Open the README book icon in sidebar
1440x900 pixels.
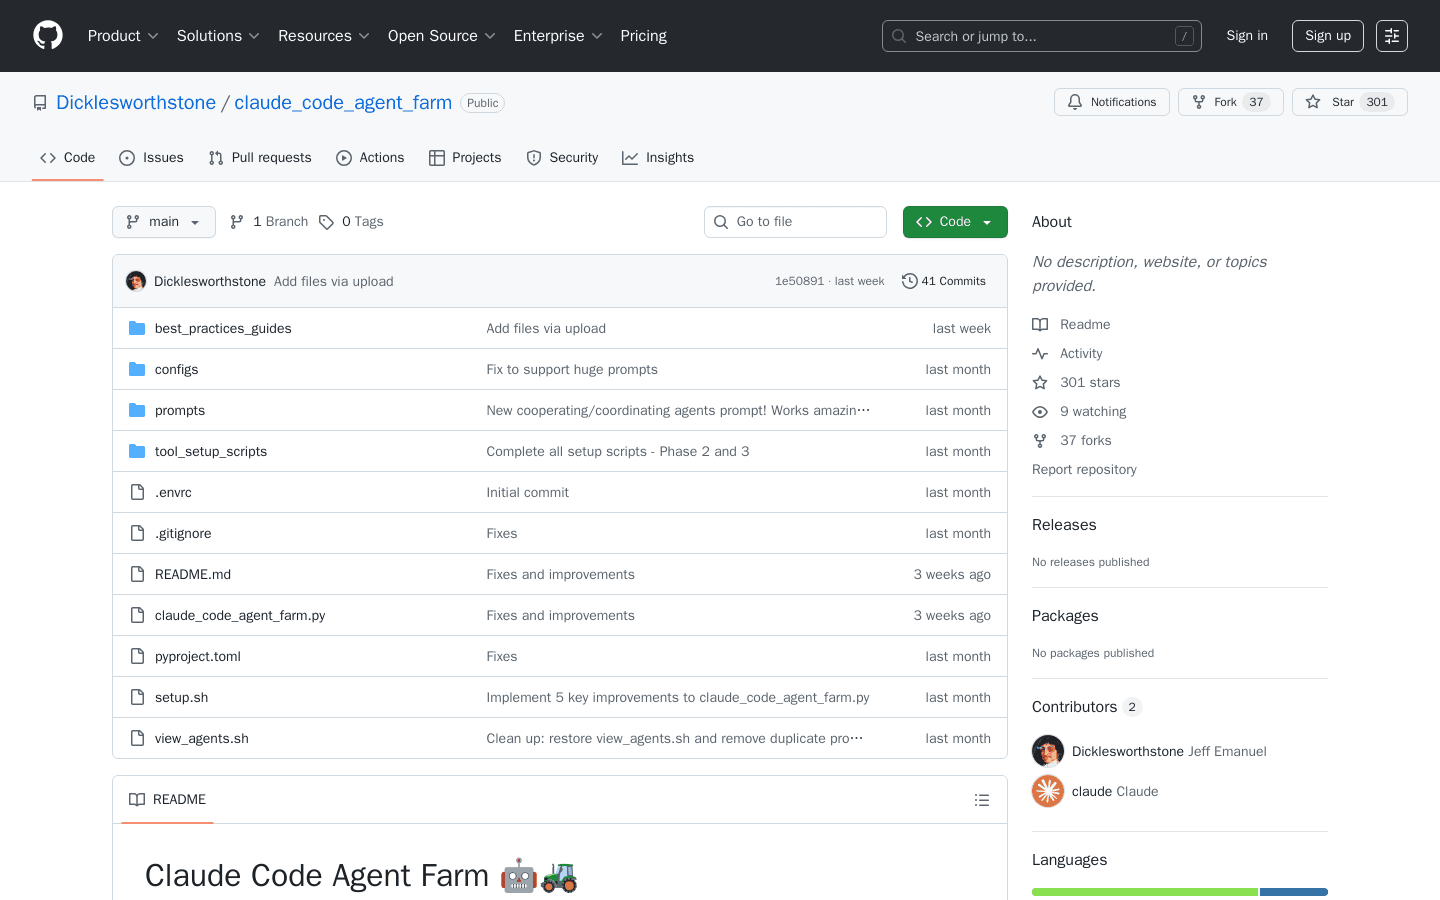[1040, 324]
